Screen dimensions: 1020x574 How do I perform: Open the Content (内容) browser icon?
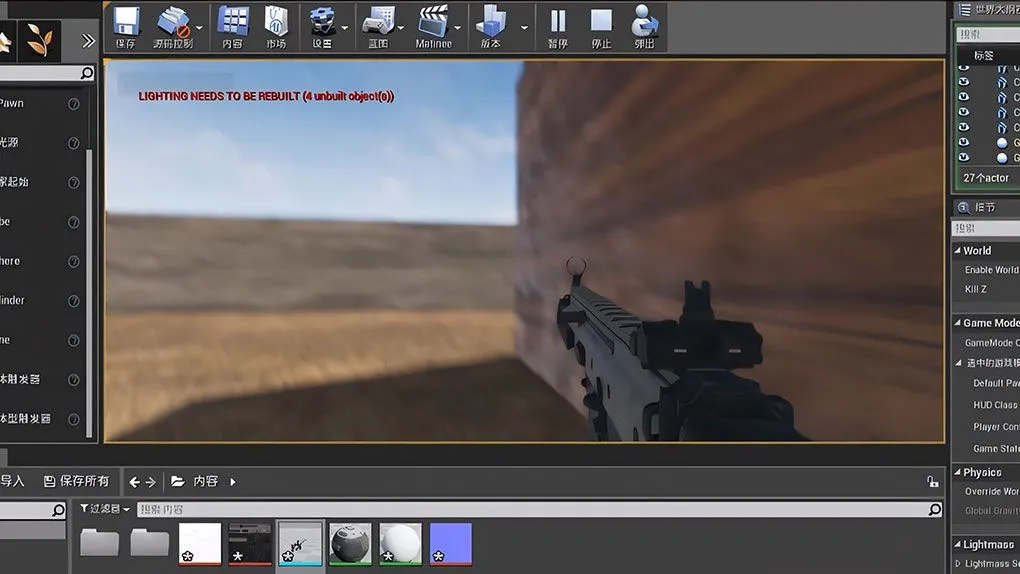pos(232,21)
